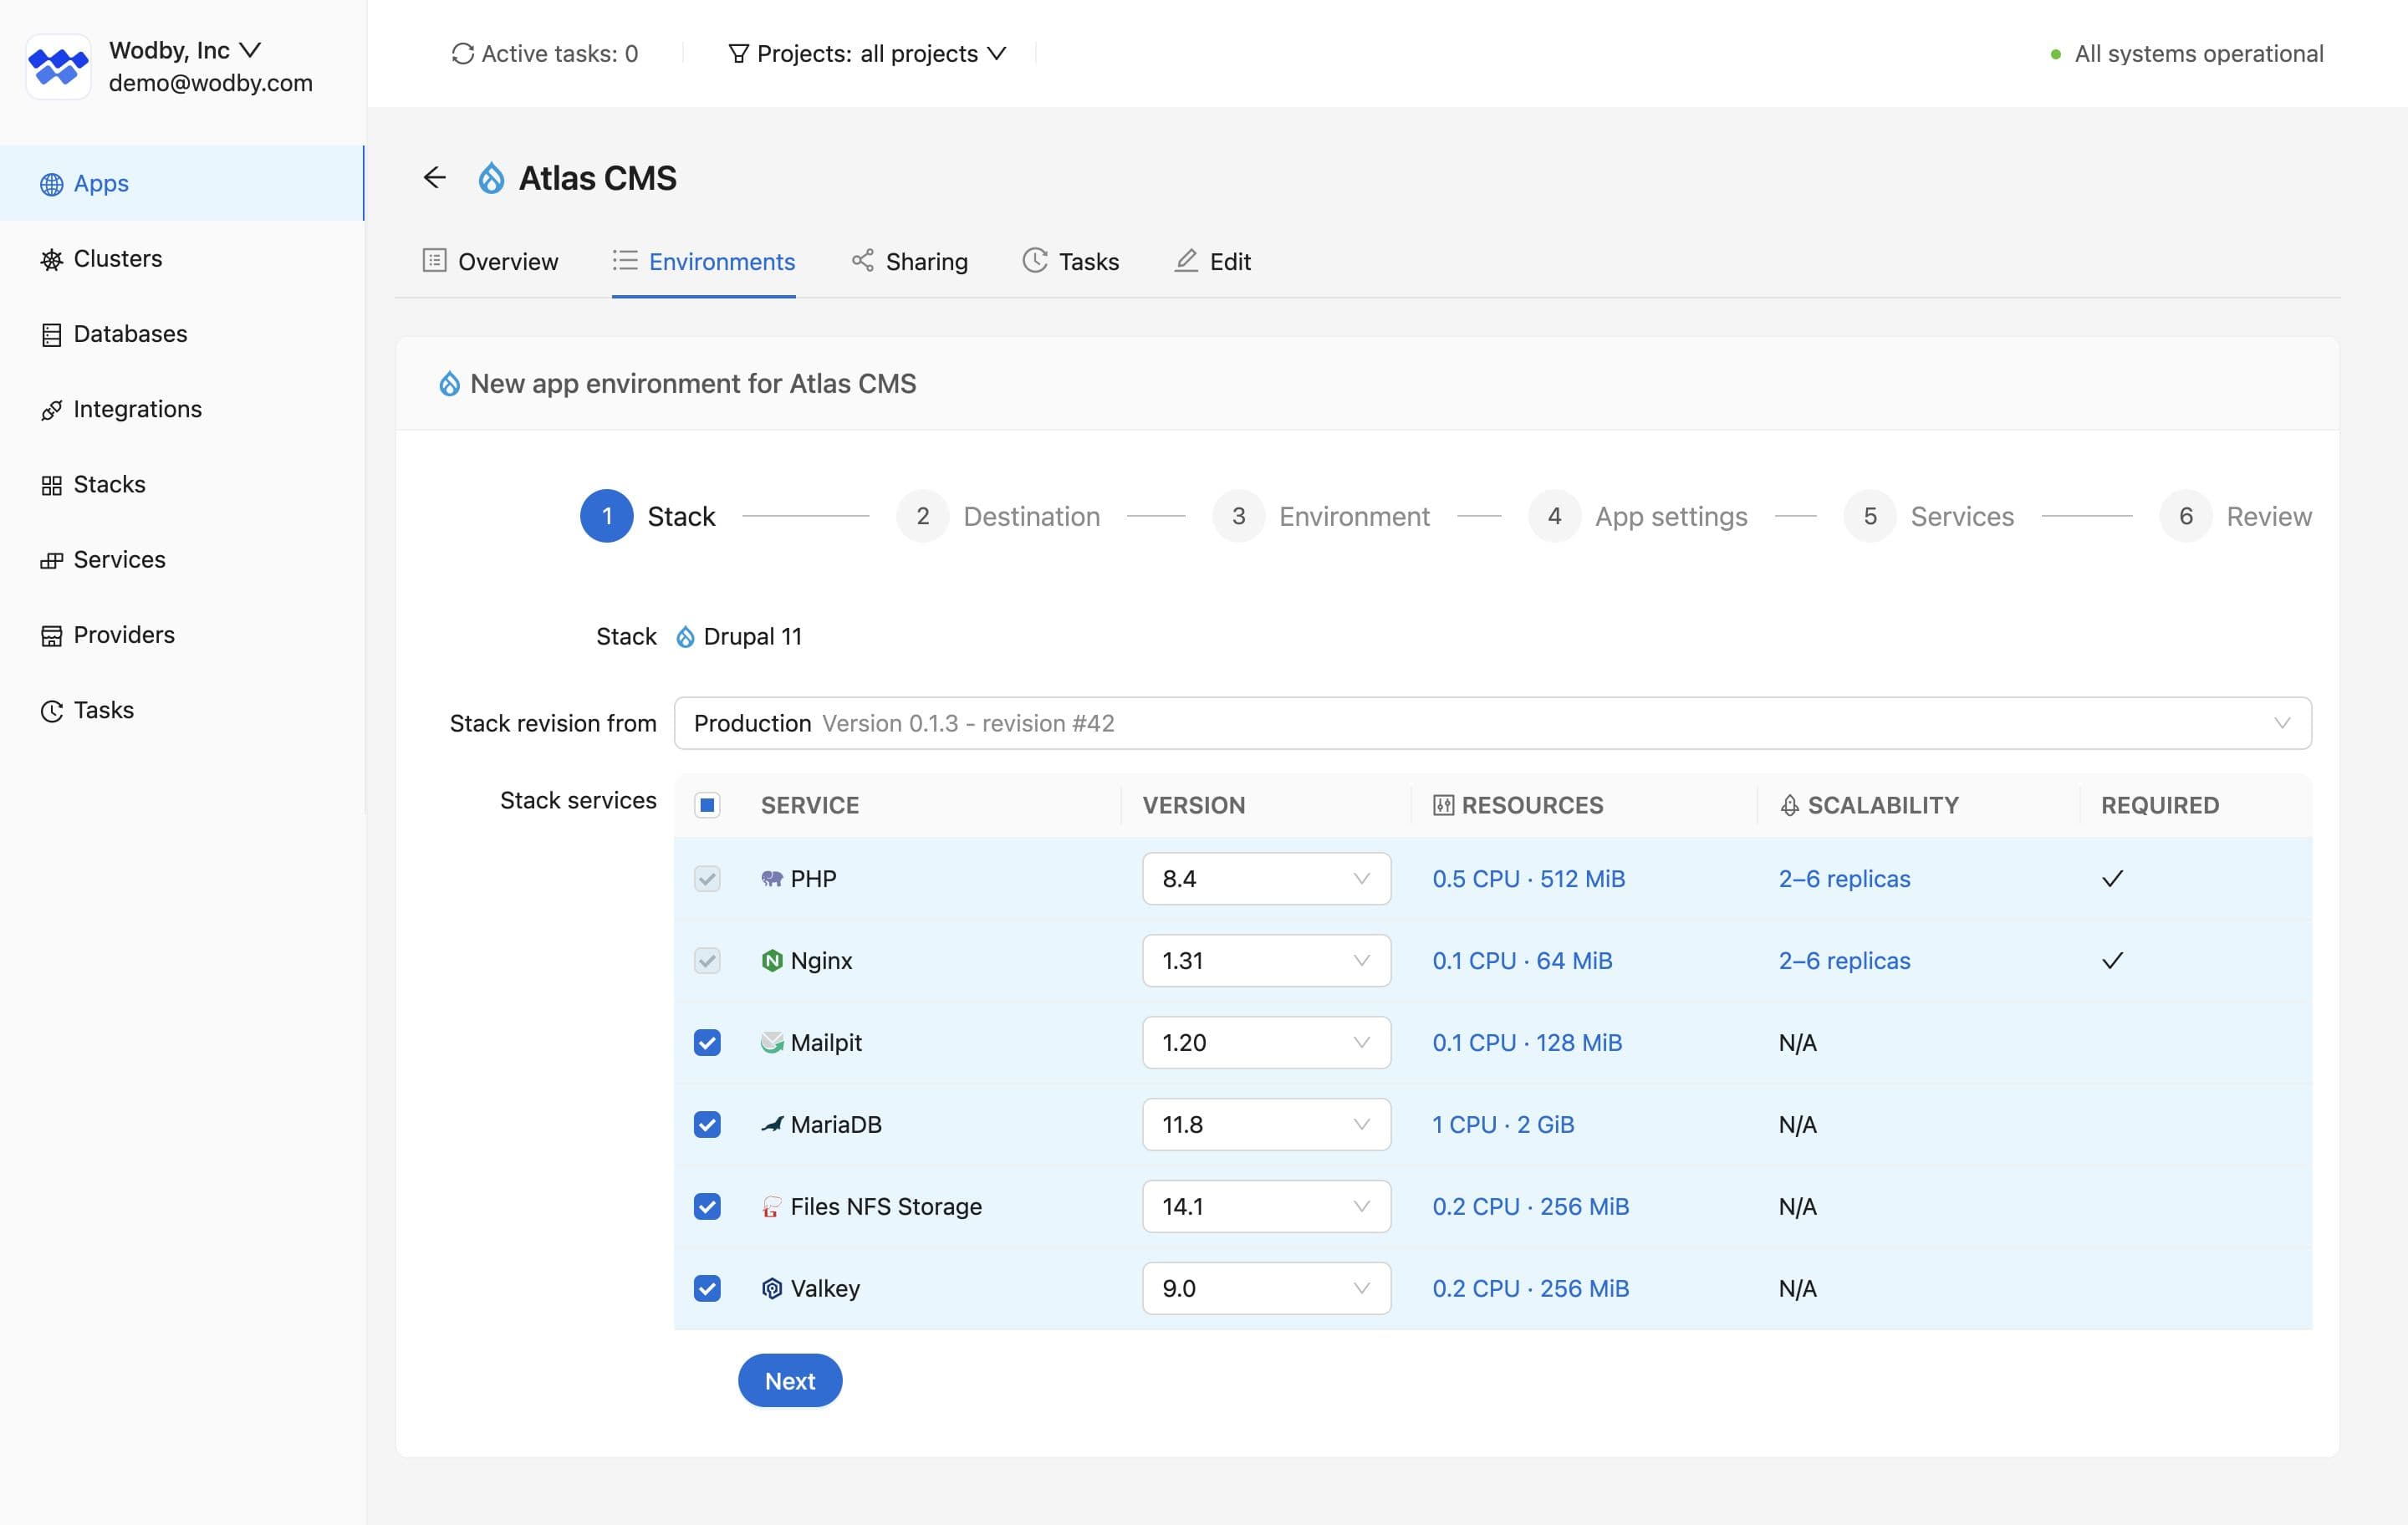
Task: Open the Mailpit version 1.20 dropdown
Action: tap(1266, 1042)
